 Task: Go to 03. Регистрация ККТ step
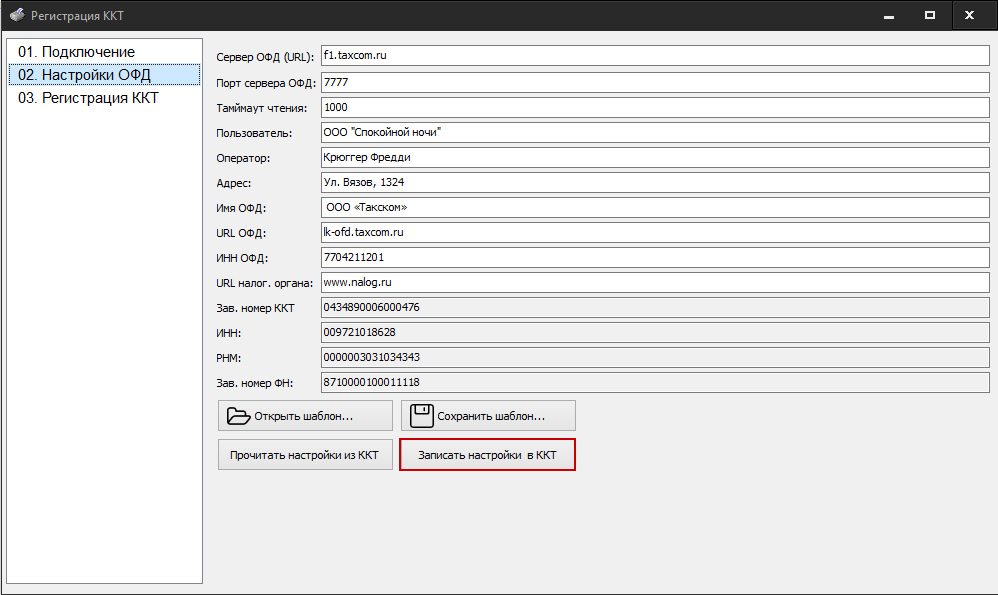88,98
